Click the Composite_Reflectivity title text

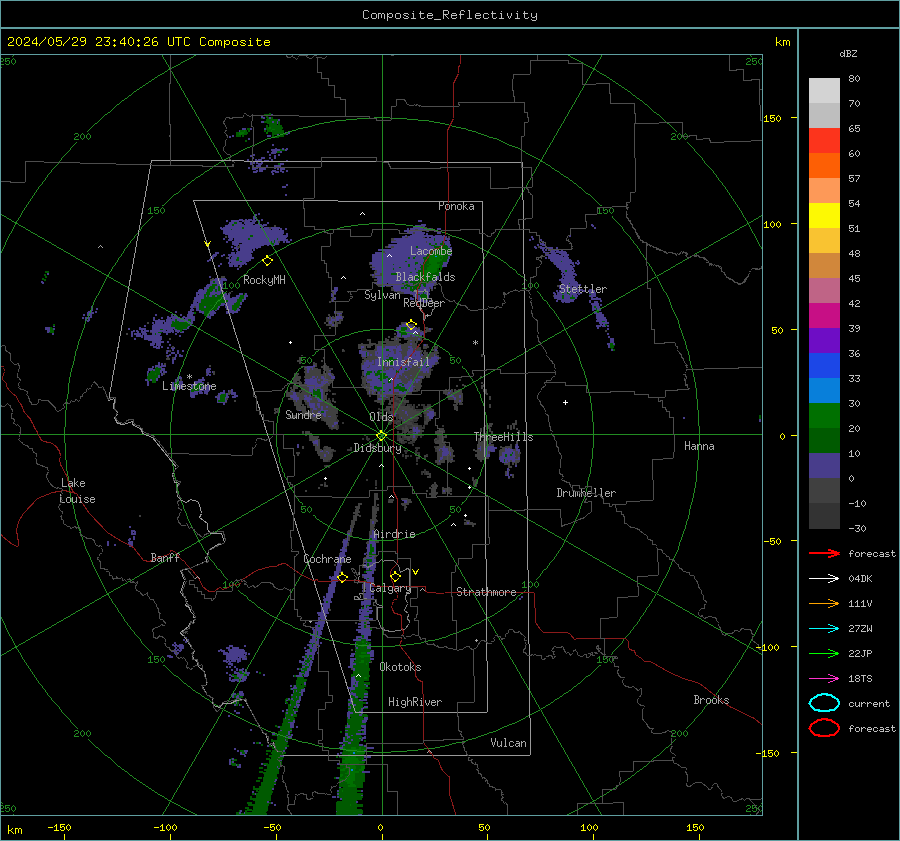pyautogui.click(x=450, y=15)
